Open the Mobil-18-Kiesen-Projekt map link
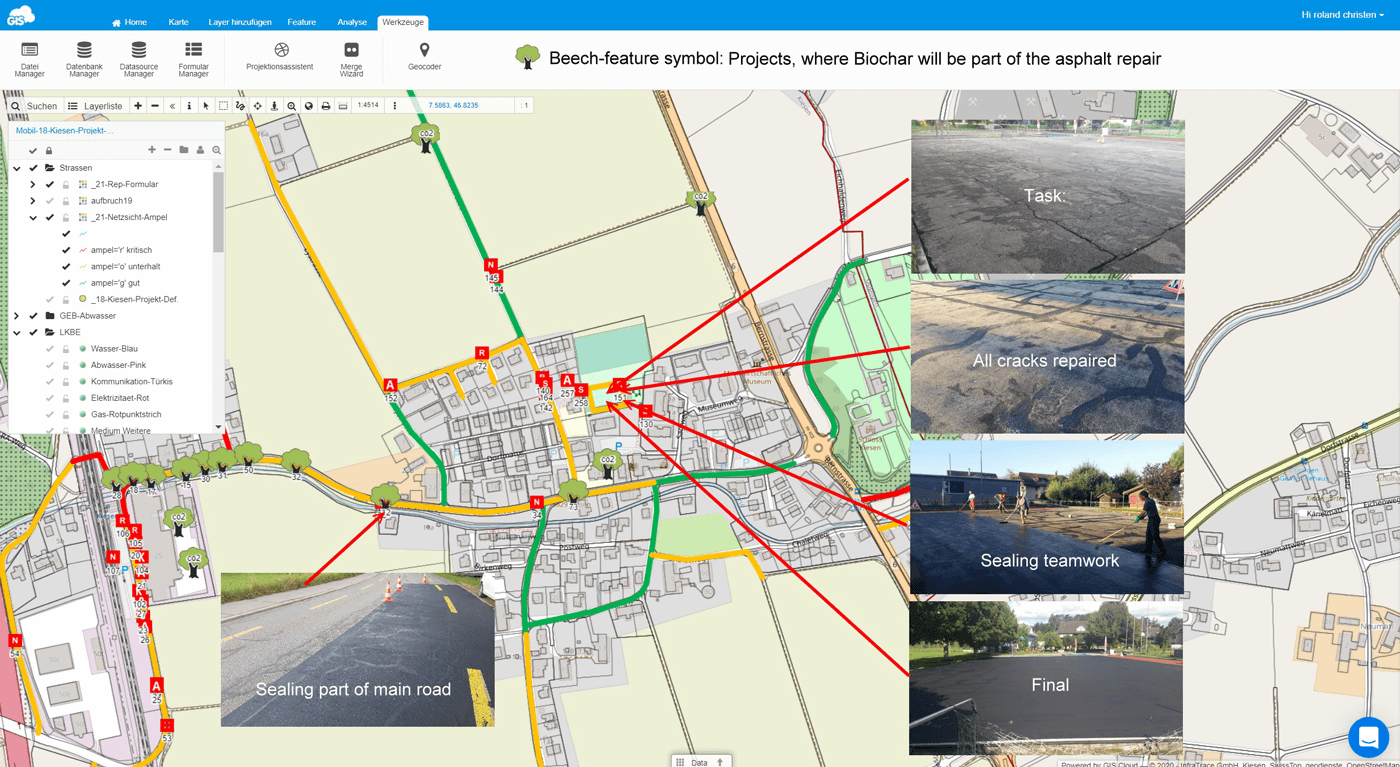 [x=65, y=131]
